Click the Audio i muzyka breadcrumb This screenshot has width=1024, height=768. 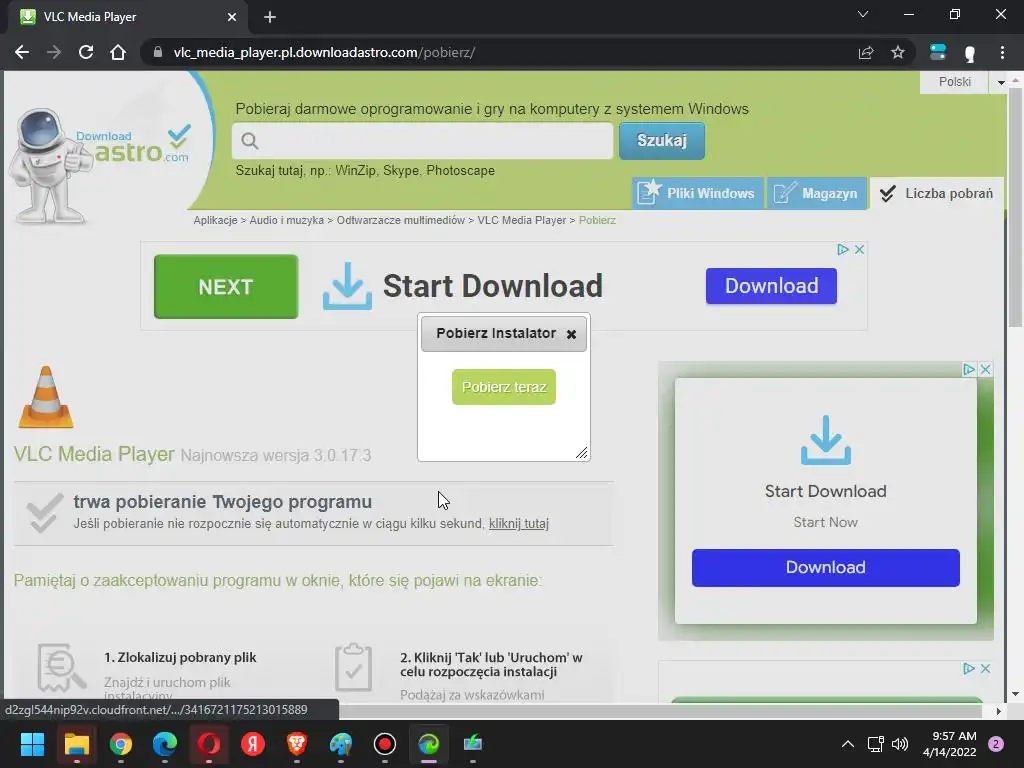point(287,220)
